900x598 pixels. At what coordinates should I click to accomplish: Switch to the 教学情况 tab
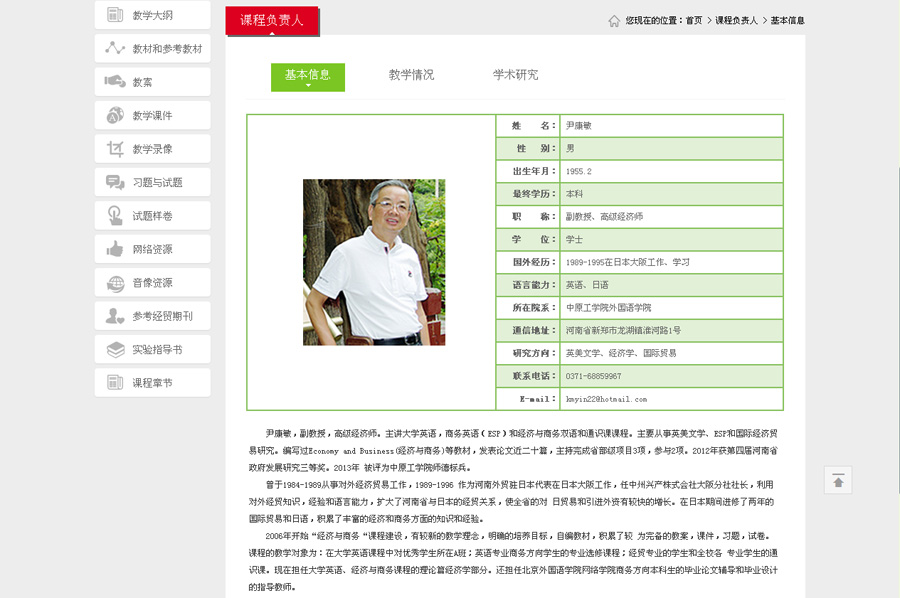(x=412, y=75)
